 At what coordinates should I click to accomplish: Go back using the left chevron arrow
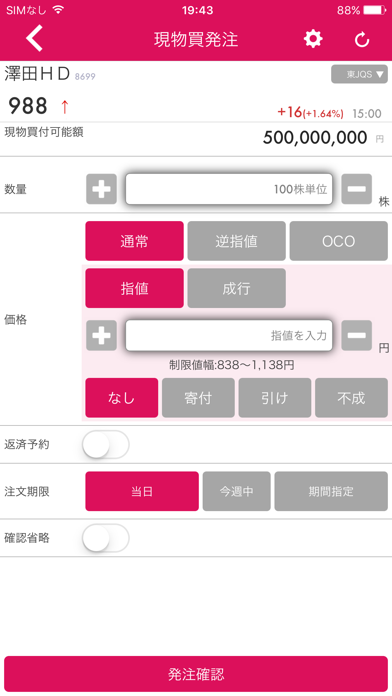pos(35,39)
